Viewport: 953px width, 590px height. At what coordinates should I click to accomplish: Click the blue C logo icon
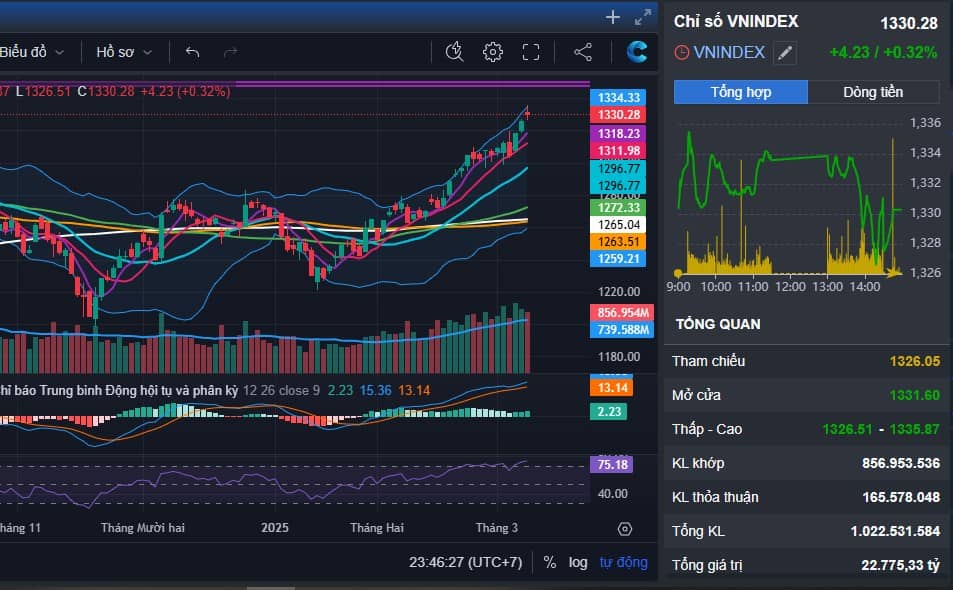[x=637, y=52]
